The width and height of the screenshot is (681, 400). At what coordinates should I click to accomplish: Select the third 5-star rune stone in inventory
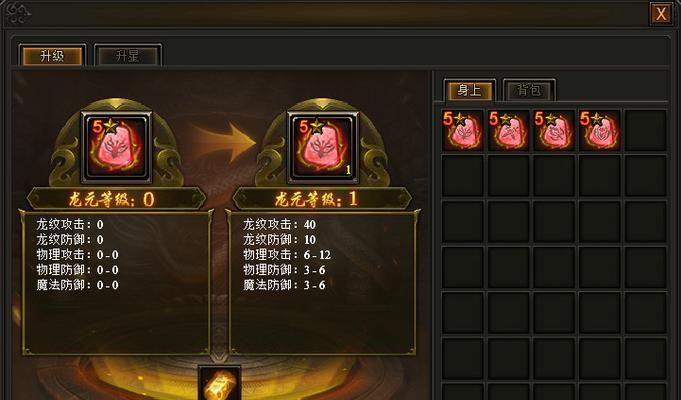point(554,130)
